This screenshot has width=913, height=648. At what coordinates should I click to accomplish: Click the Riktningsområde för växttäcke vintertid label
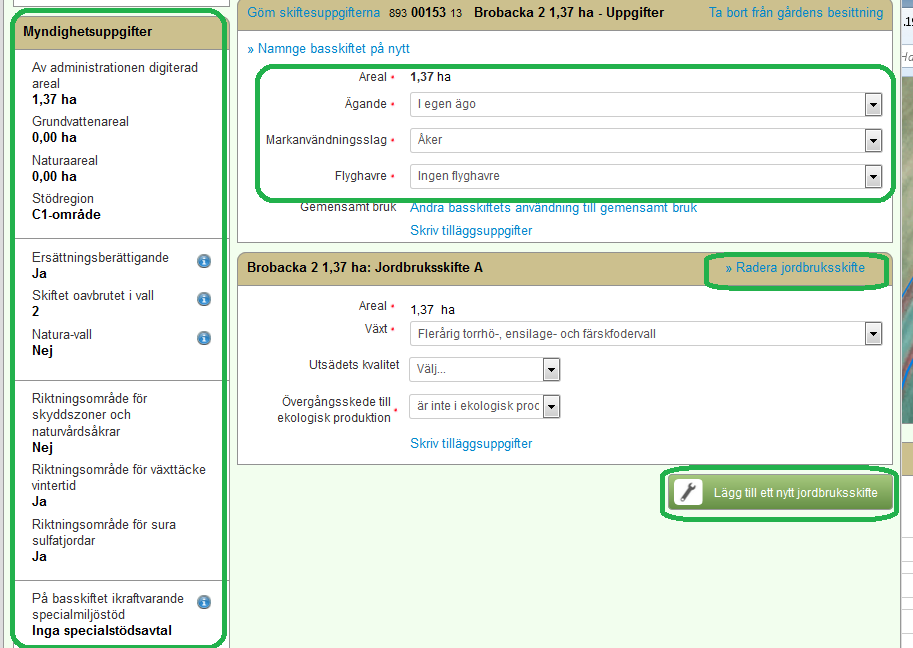119,477
